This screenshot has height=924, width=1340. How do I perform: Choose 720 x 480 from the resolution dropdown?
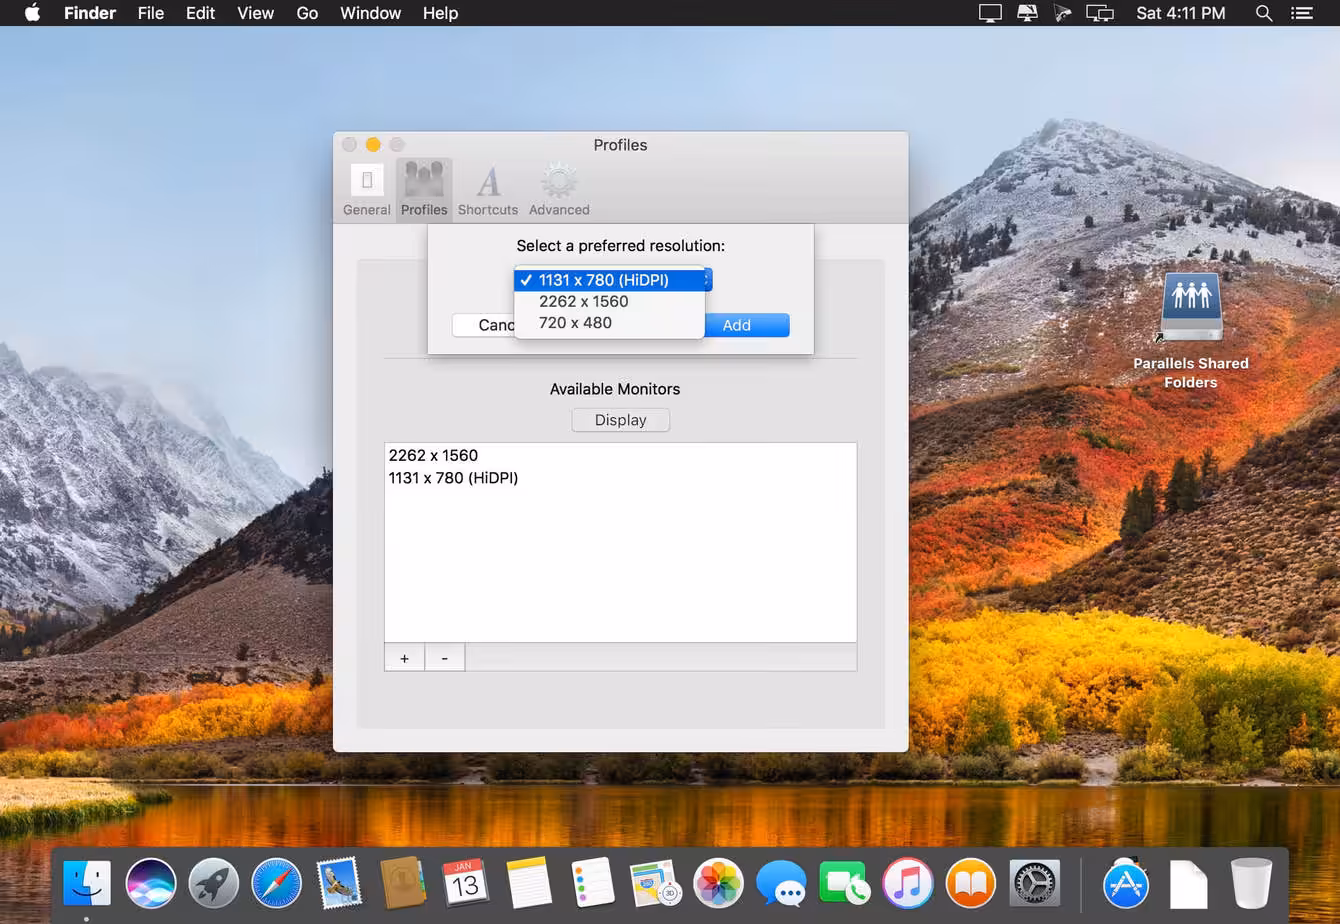coord(609,322)
